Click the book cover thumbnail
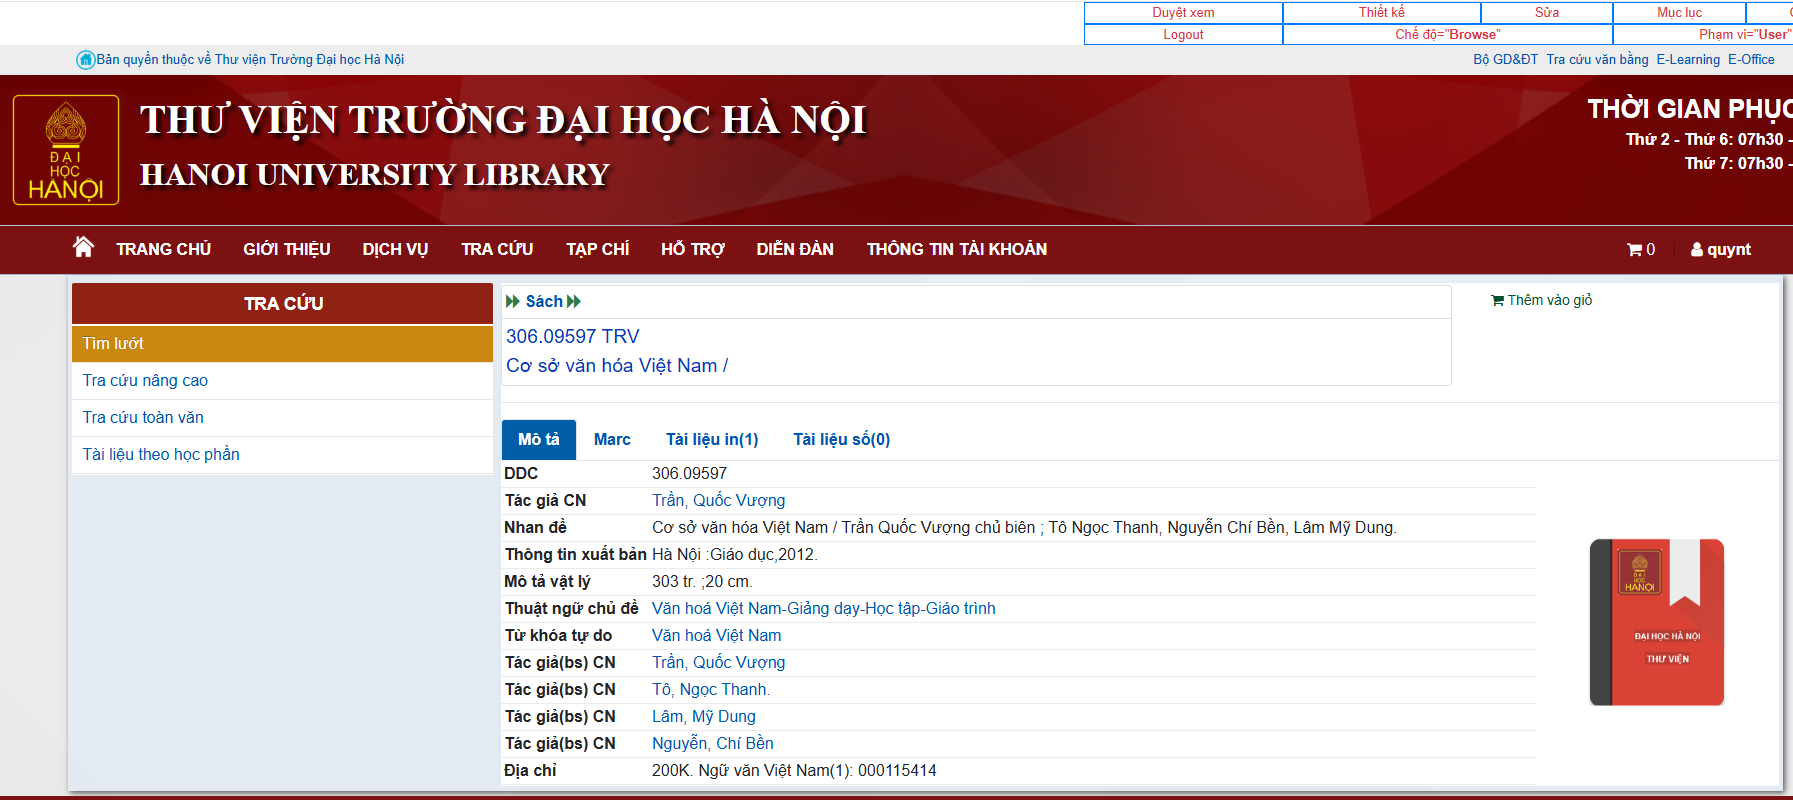The image size is (1793, 800). 1656,622
